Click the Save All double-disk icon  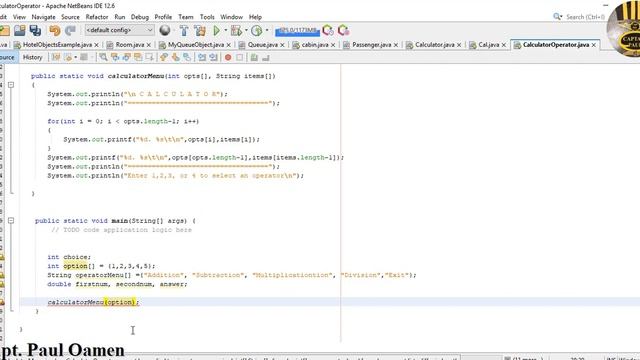35,30
